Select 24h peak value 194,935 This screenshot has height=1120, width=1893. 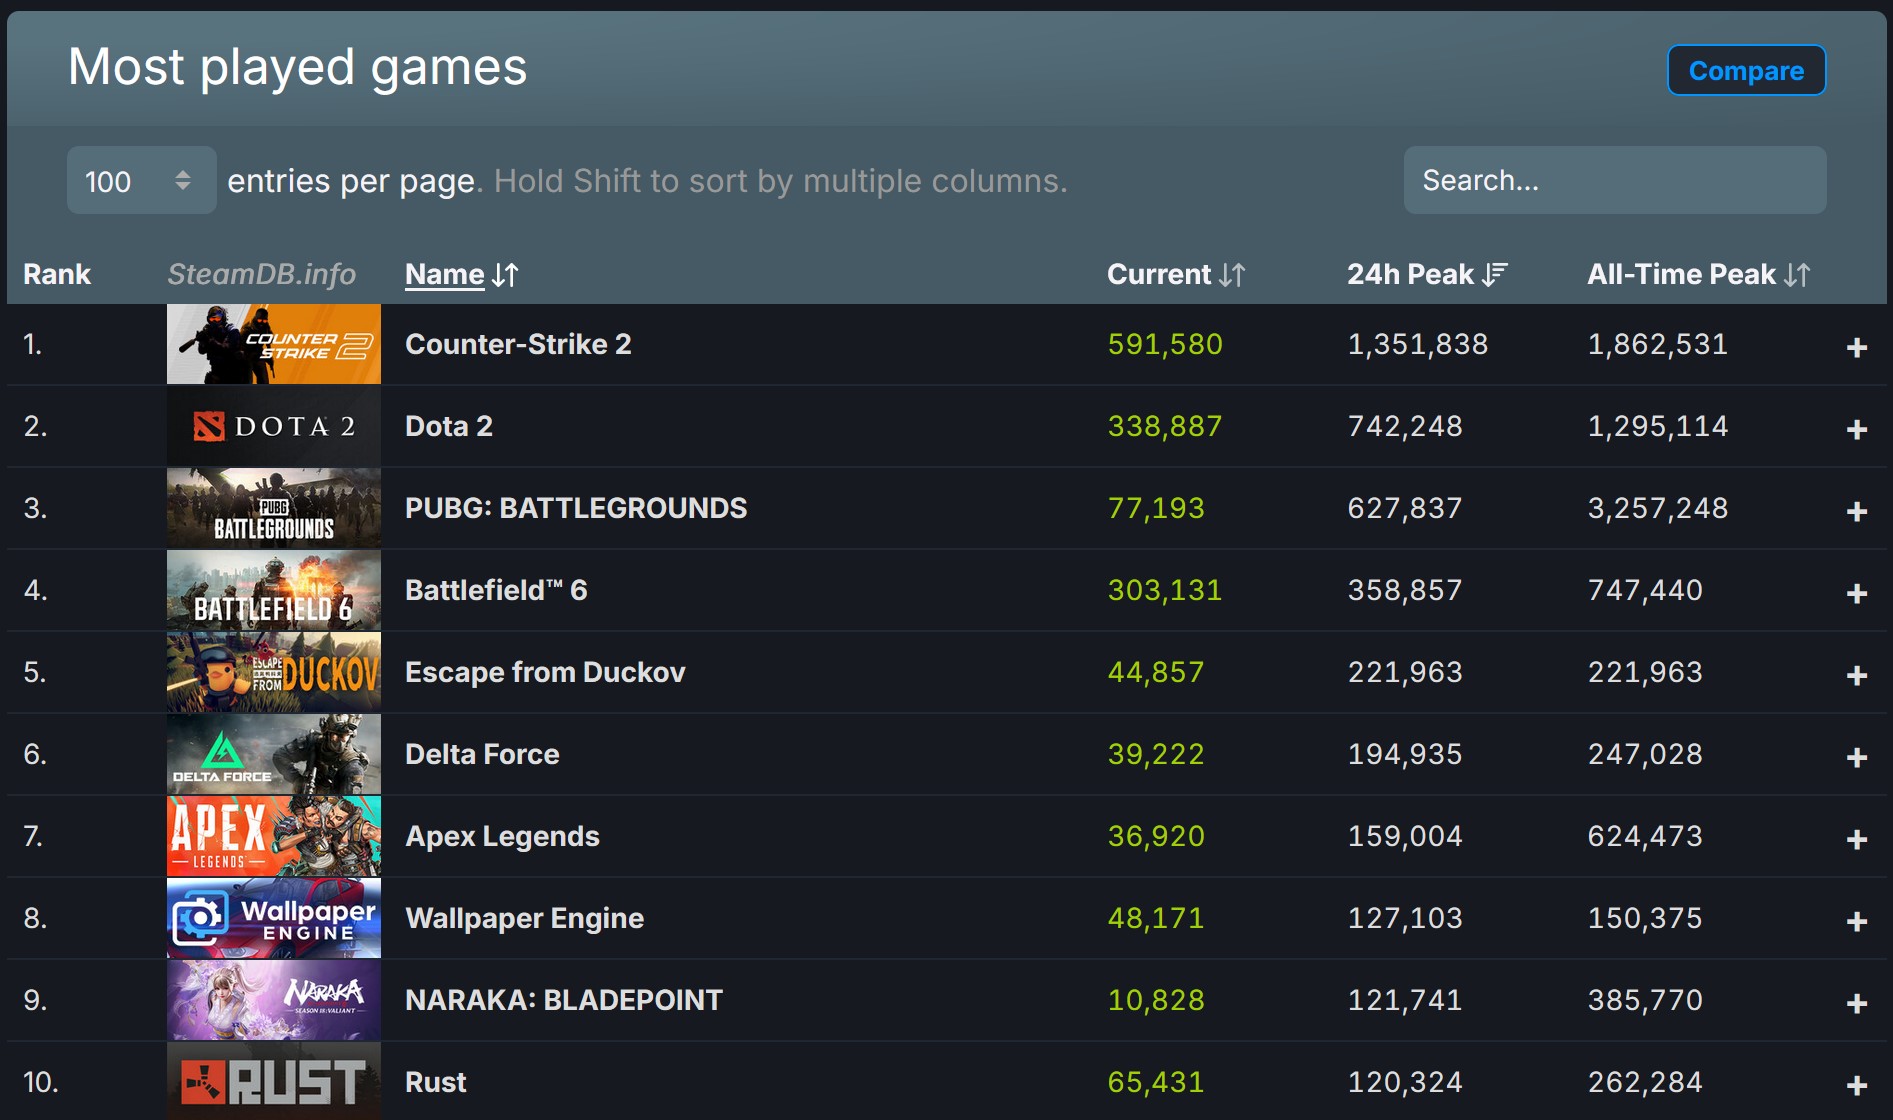tap(1405, 754)
